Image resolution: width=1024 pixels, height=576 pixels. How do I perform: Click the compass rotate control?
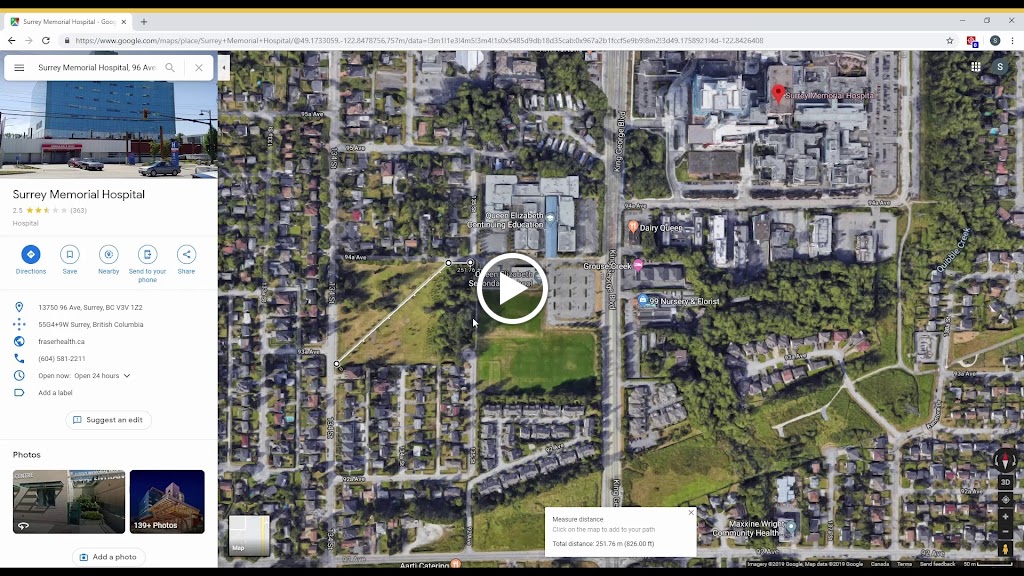(x=1005, y=460)
